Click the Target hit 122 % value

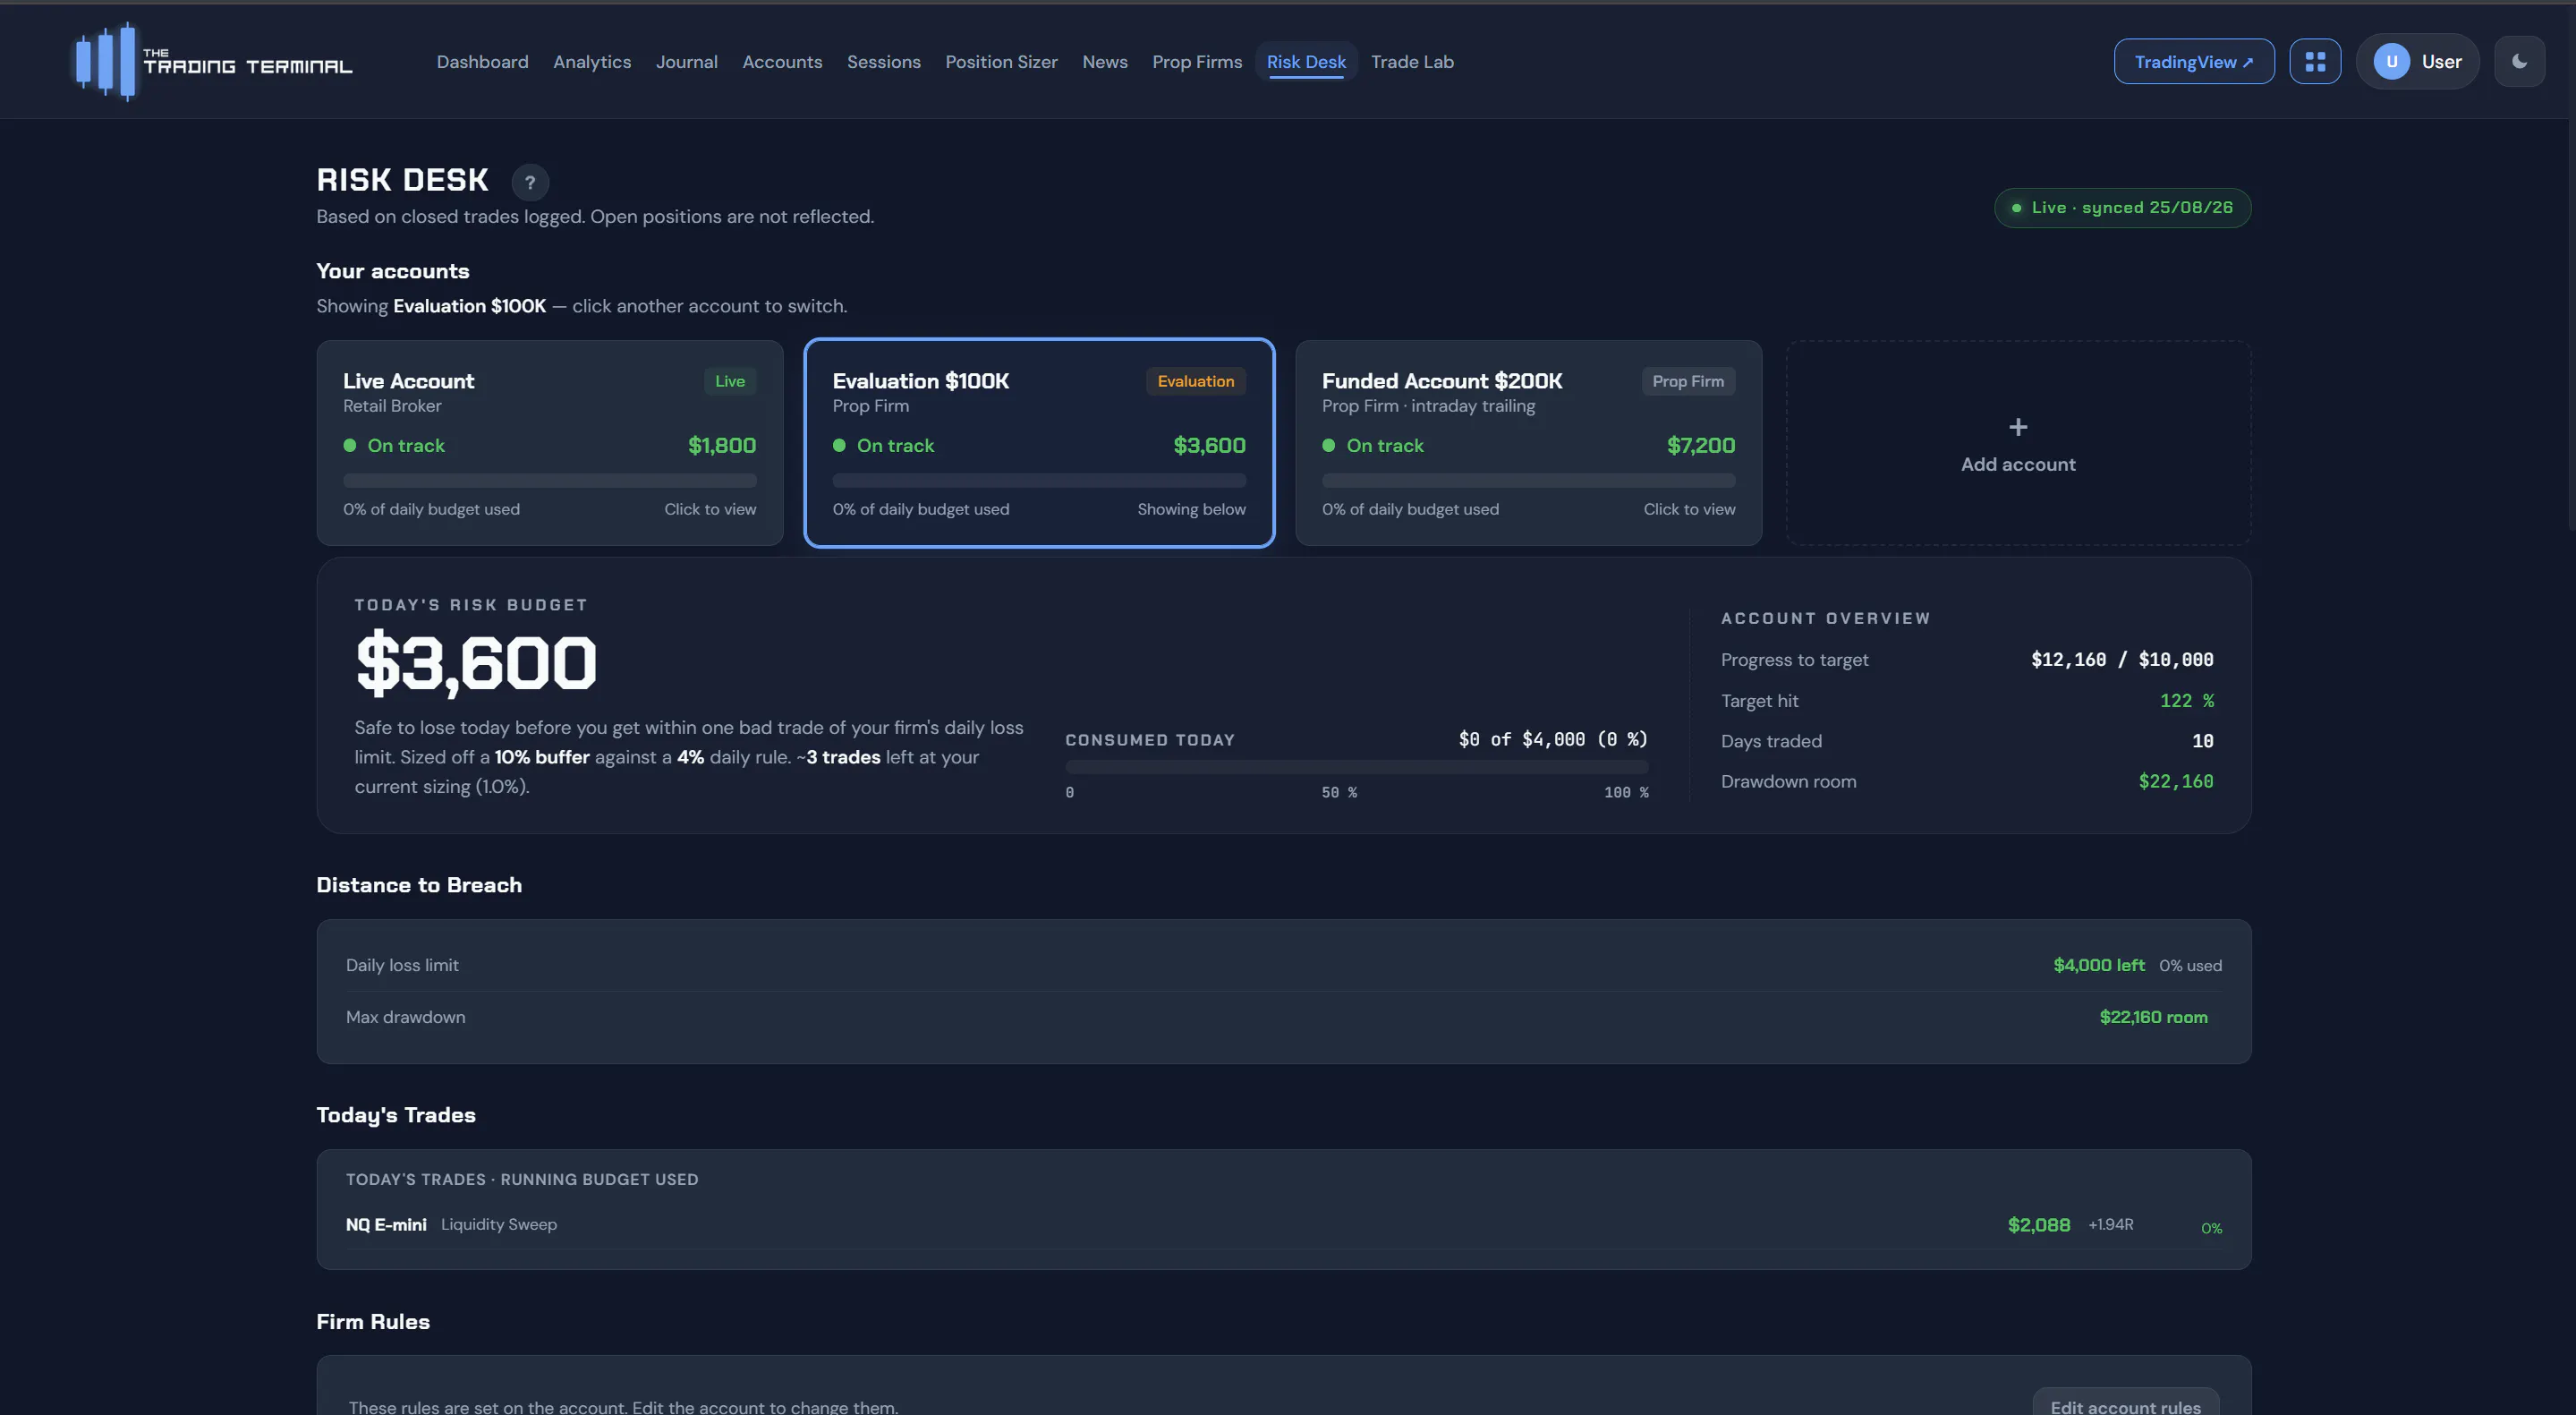[x=2186, y=701]
